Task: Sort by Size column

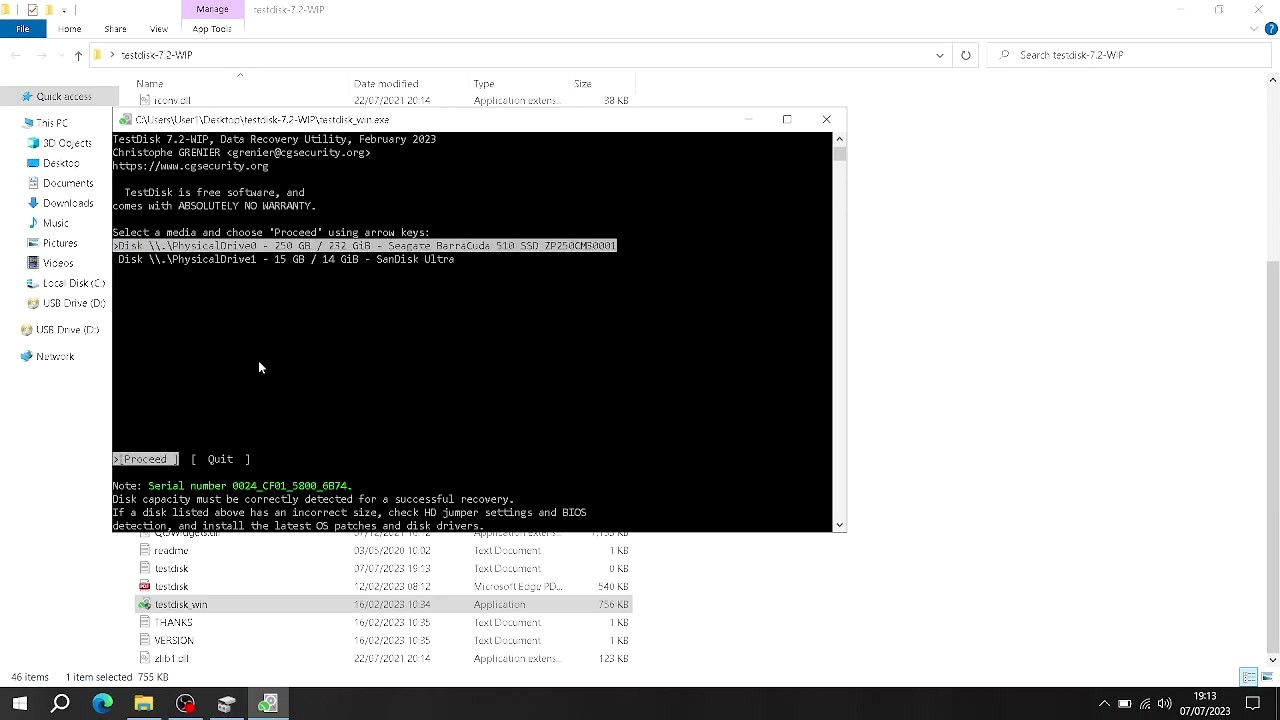Action: 582,84
